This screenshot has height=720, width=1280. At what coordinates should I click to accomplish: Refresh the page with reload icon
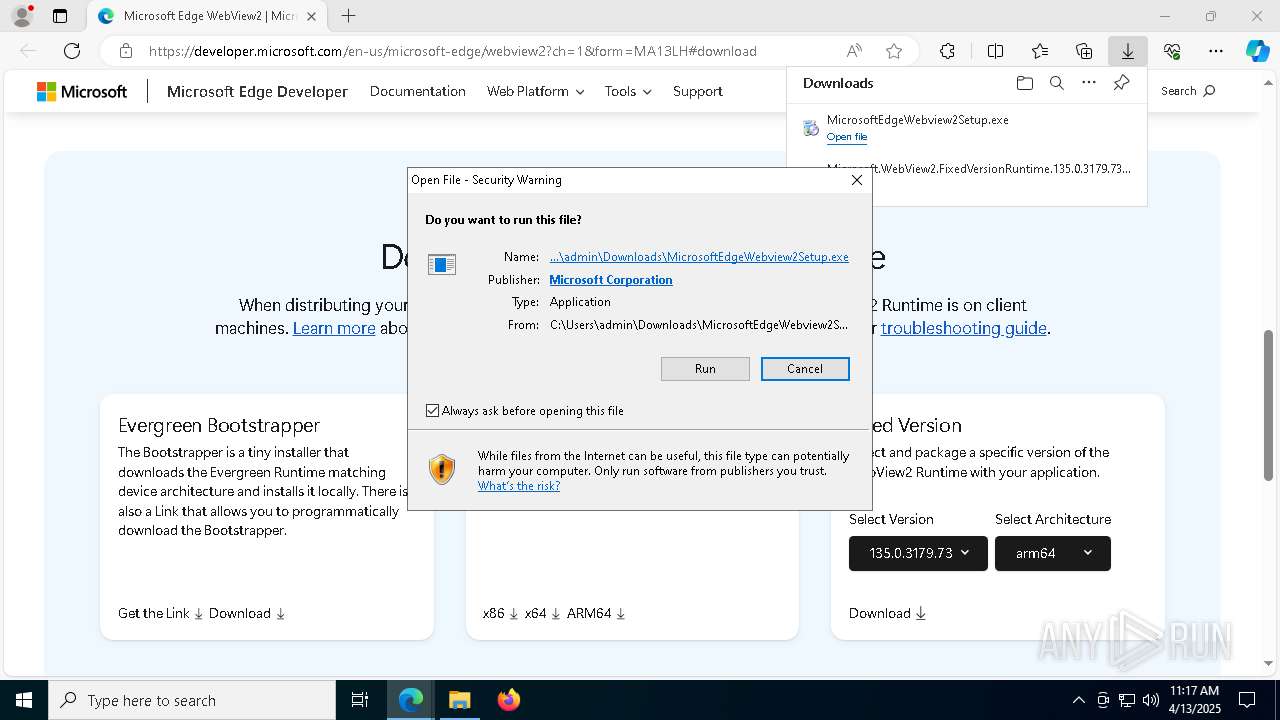click(72, 51)
